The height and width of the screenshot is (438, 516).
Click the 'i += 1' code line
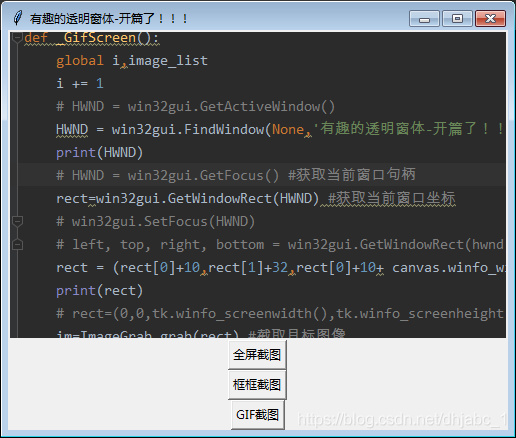80,83
